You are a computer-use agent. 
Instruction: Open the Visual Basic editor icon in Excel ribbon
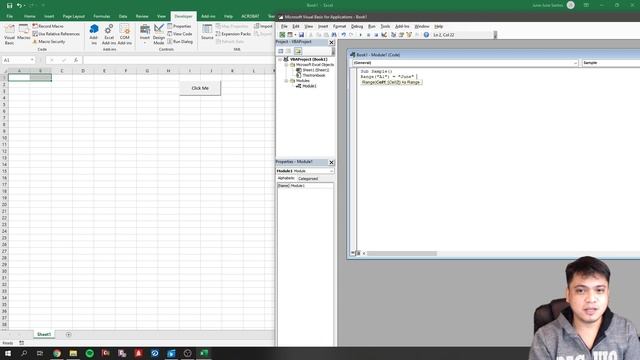pos(9,34)
